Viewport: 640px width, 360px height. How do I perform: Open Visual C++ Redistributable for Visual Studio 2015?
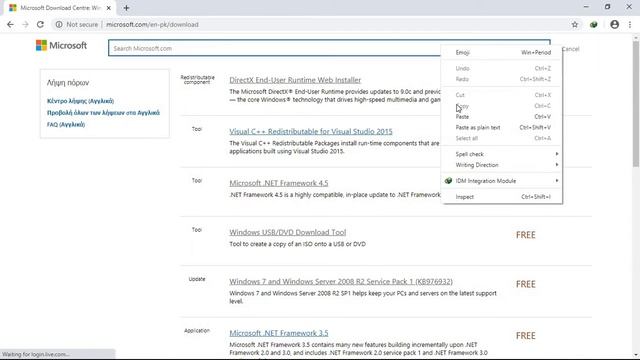[311, 131]
